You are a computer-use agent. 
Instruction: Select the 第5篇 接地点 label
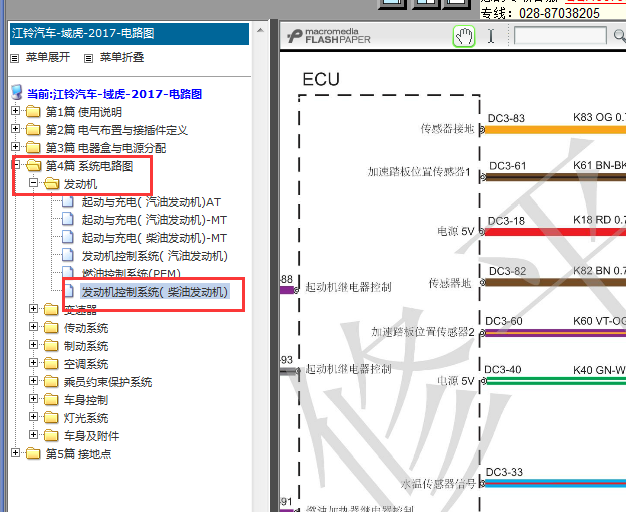[x=78, y=454]
